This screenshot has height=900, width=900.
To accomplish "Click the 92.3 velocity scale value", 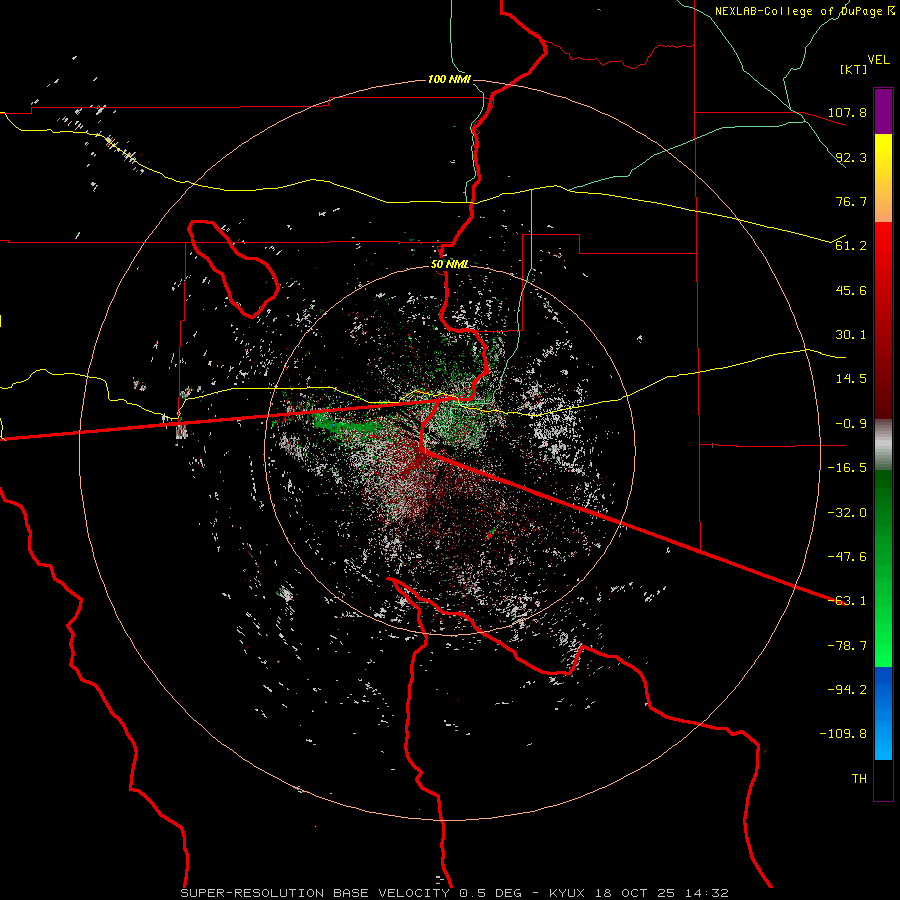I will pos(851,157).
